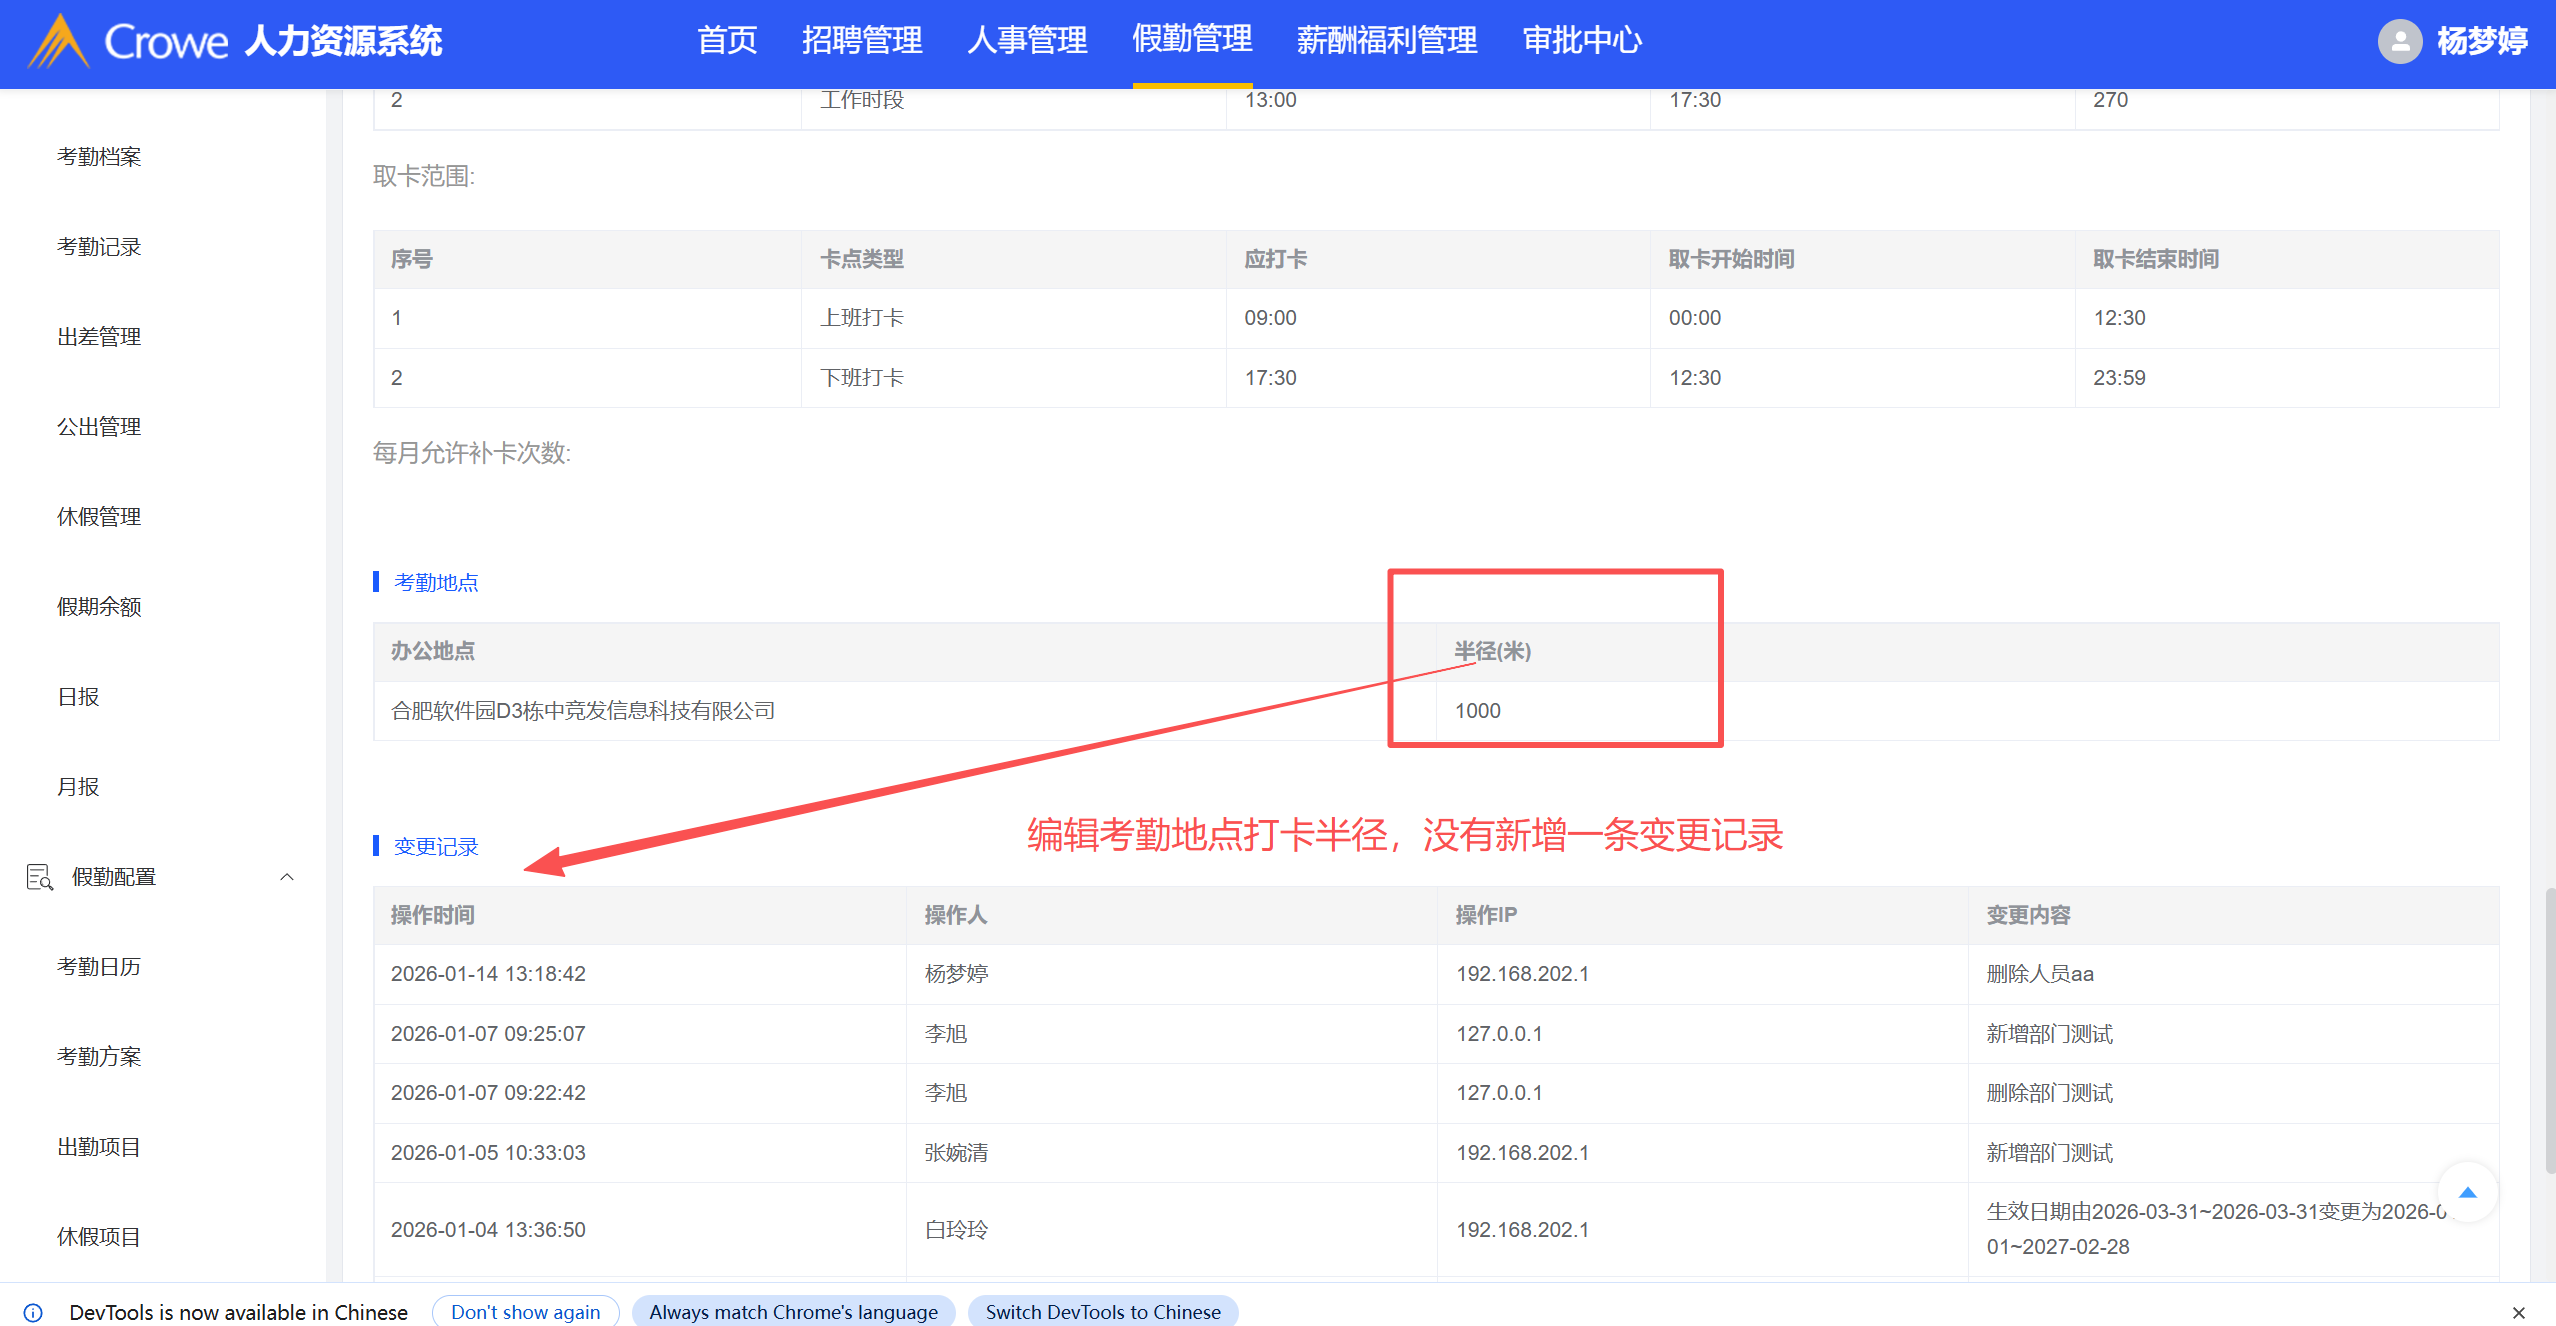
Task: Click Switch DevTools to Chinese button
Action: (x=1102, y=1312)
